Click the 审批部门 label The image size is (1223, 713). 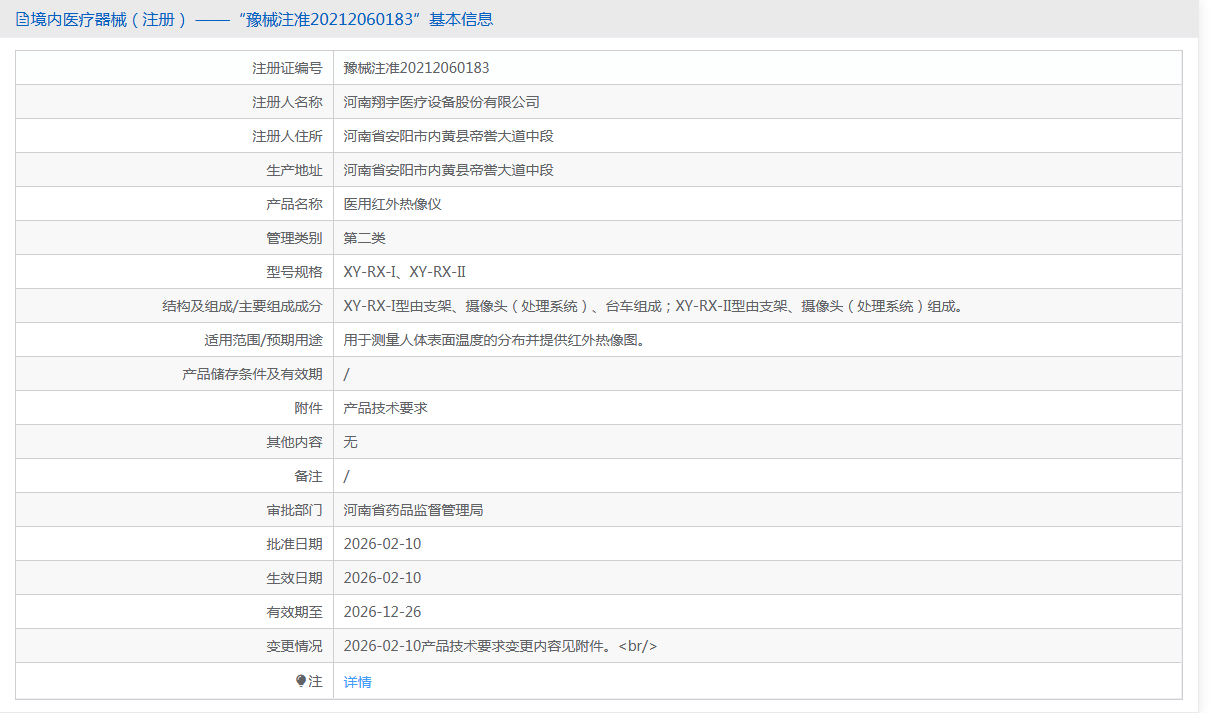(x=294, y=510)
